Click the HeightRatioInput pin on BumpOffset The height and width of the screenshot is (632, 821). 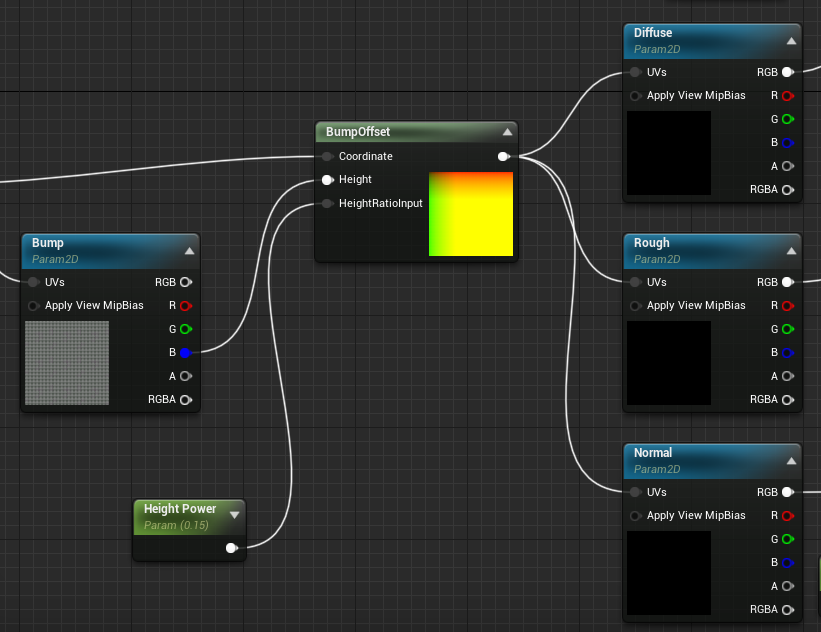coord(327,203)
